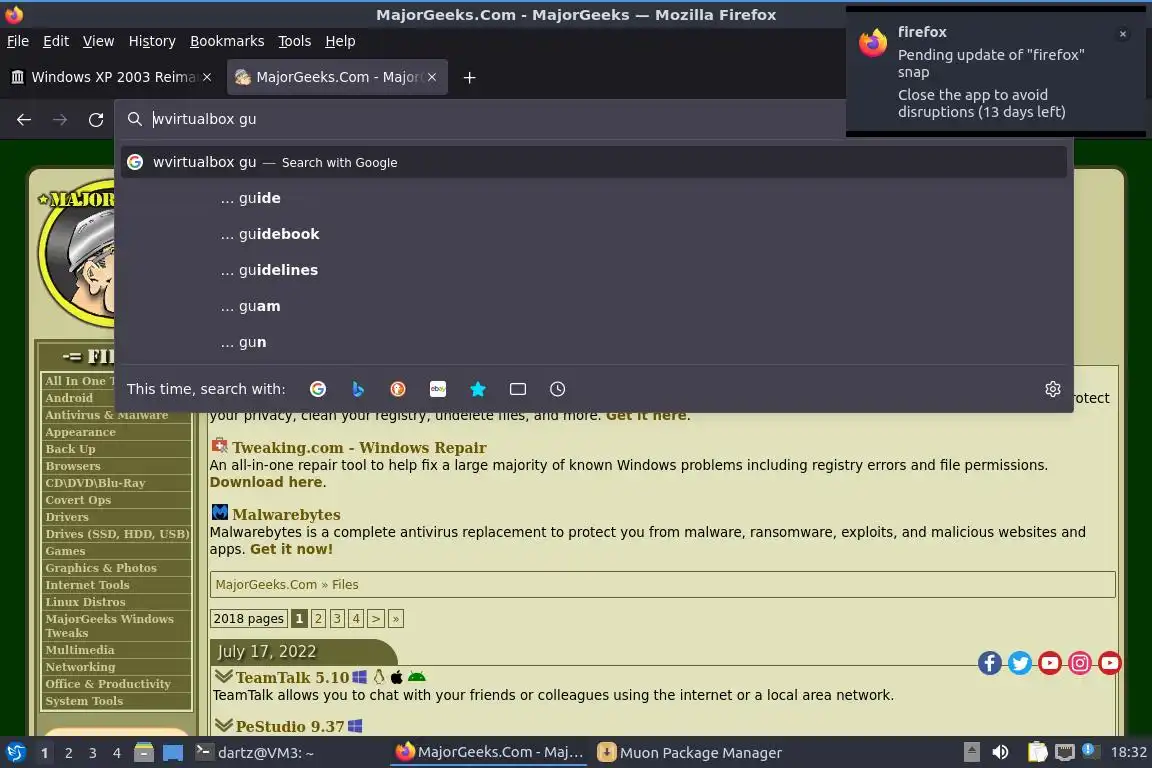
Task: Switch to virtual desktop 2
Action: pyautogui.click(x=68, y=753)
